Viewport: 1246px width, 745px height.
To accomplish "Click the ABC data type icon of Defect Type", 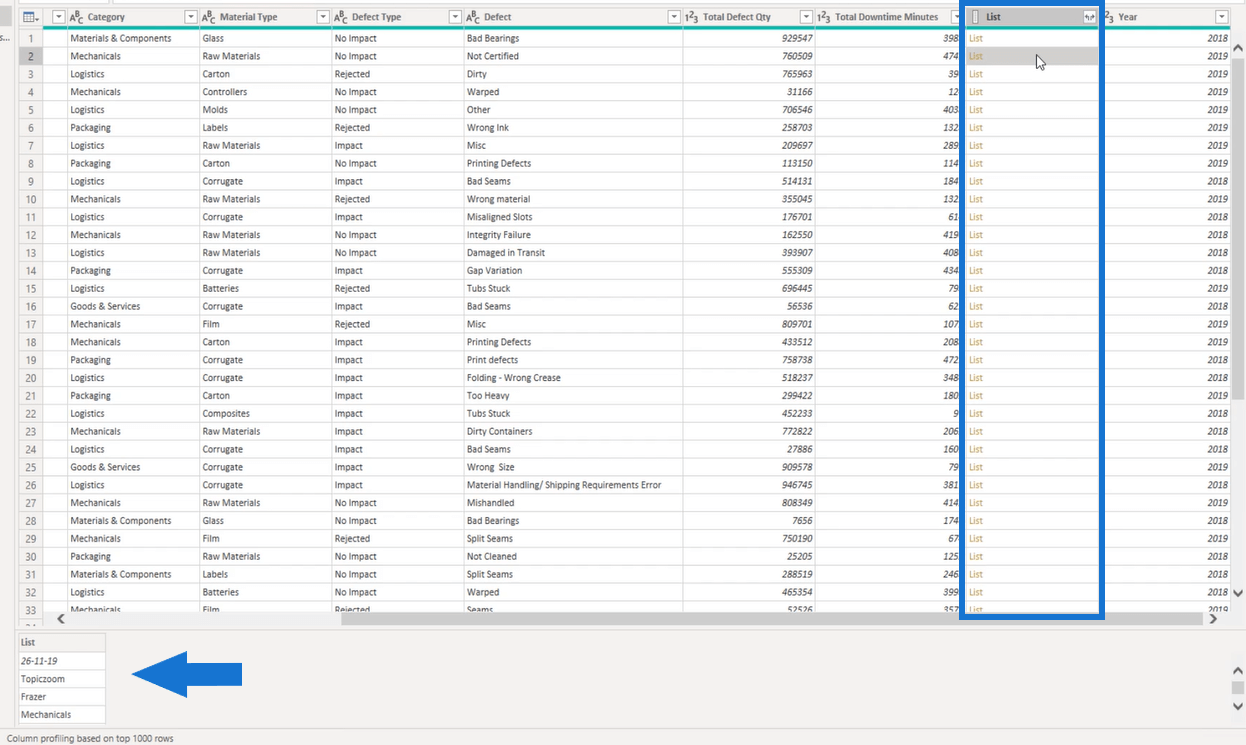I will click(x=340, y=17).
